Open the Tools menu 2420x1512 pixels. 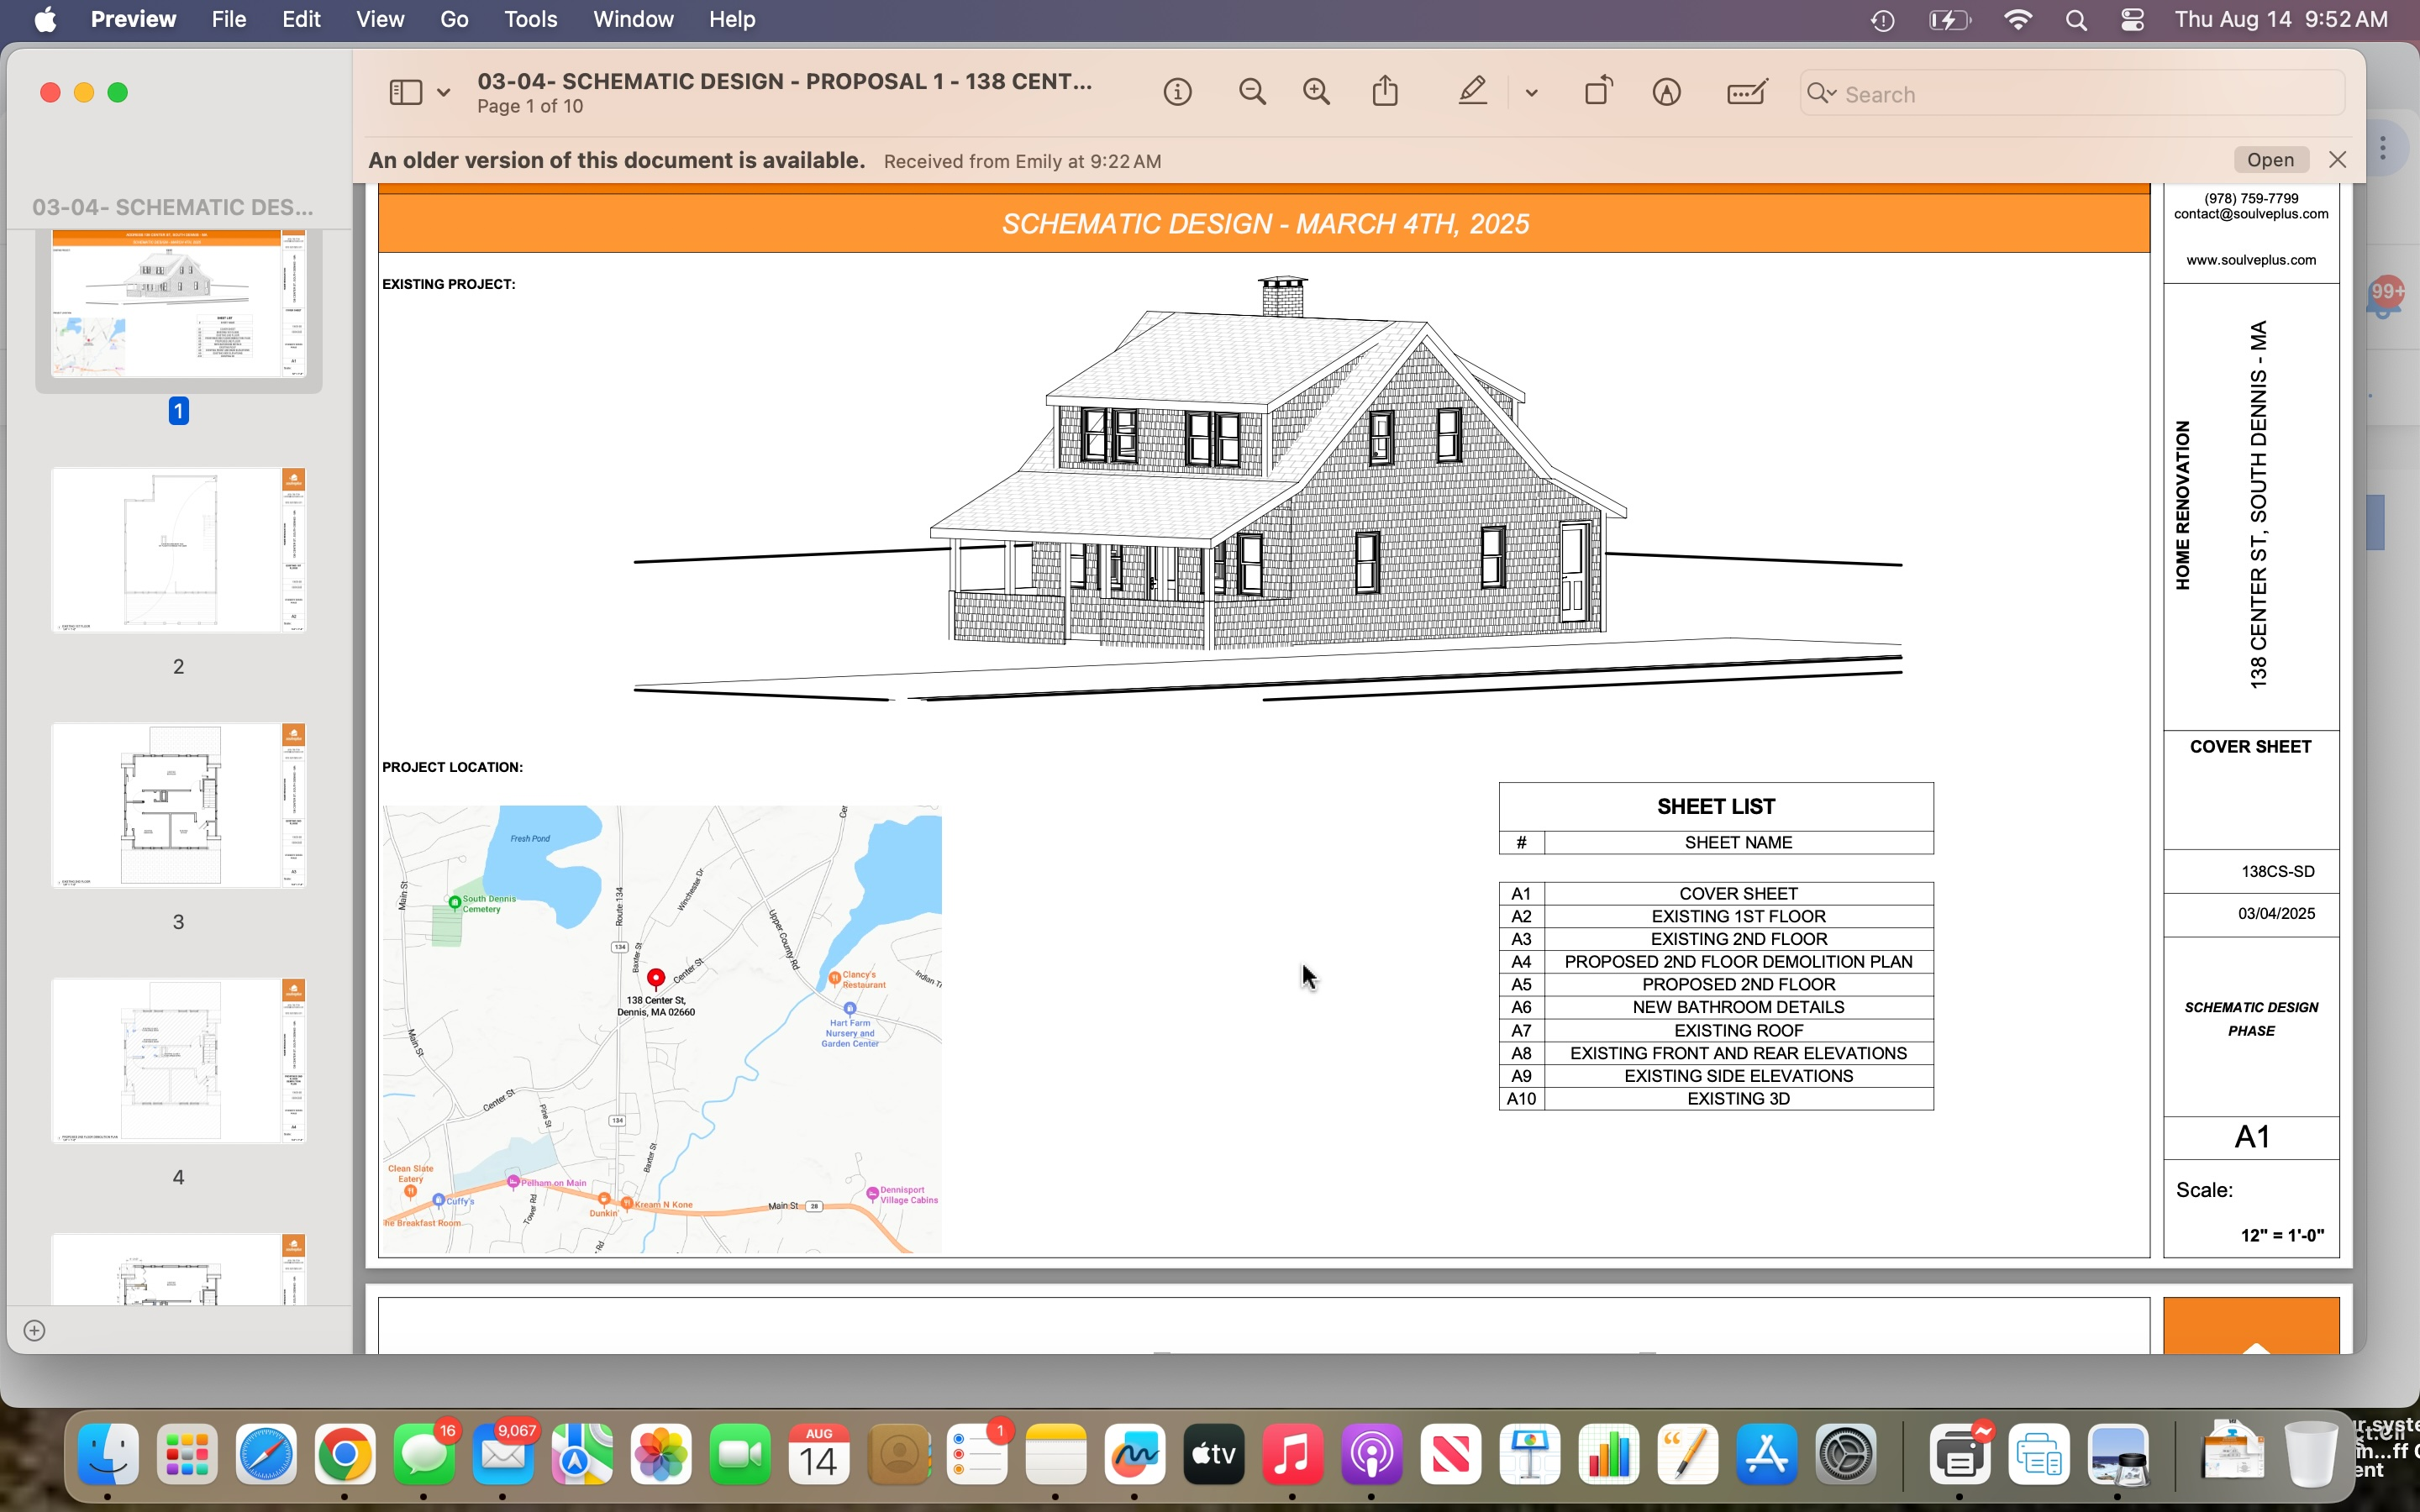click(x=530, y=20)
